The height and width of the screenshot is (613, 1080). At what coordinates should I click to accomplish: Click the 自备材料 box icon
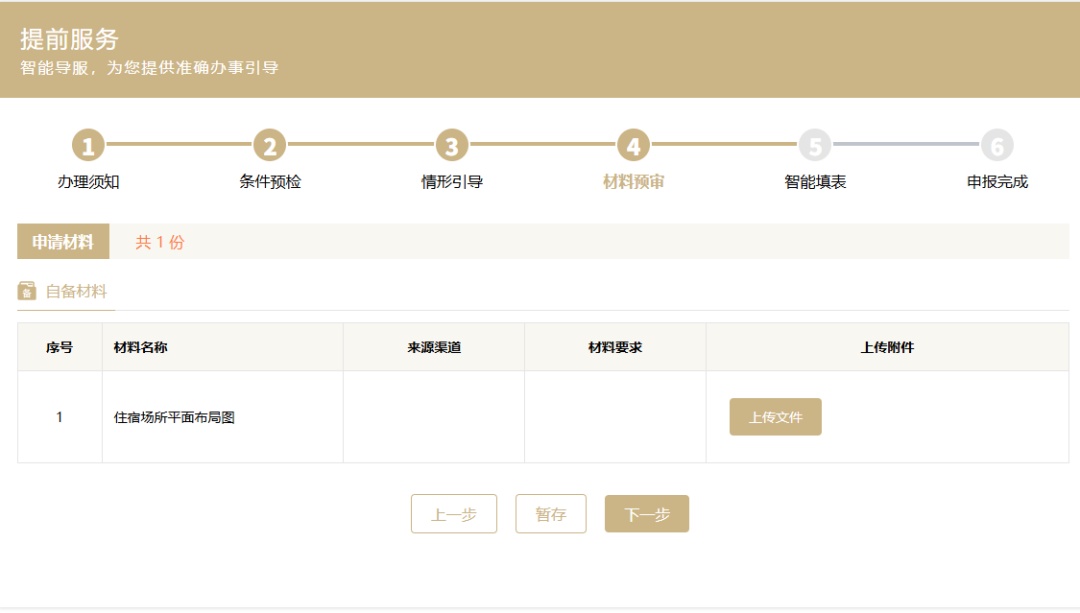click(x=27, y=291)
